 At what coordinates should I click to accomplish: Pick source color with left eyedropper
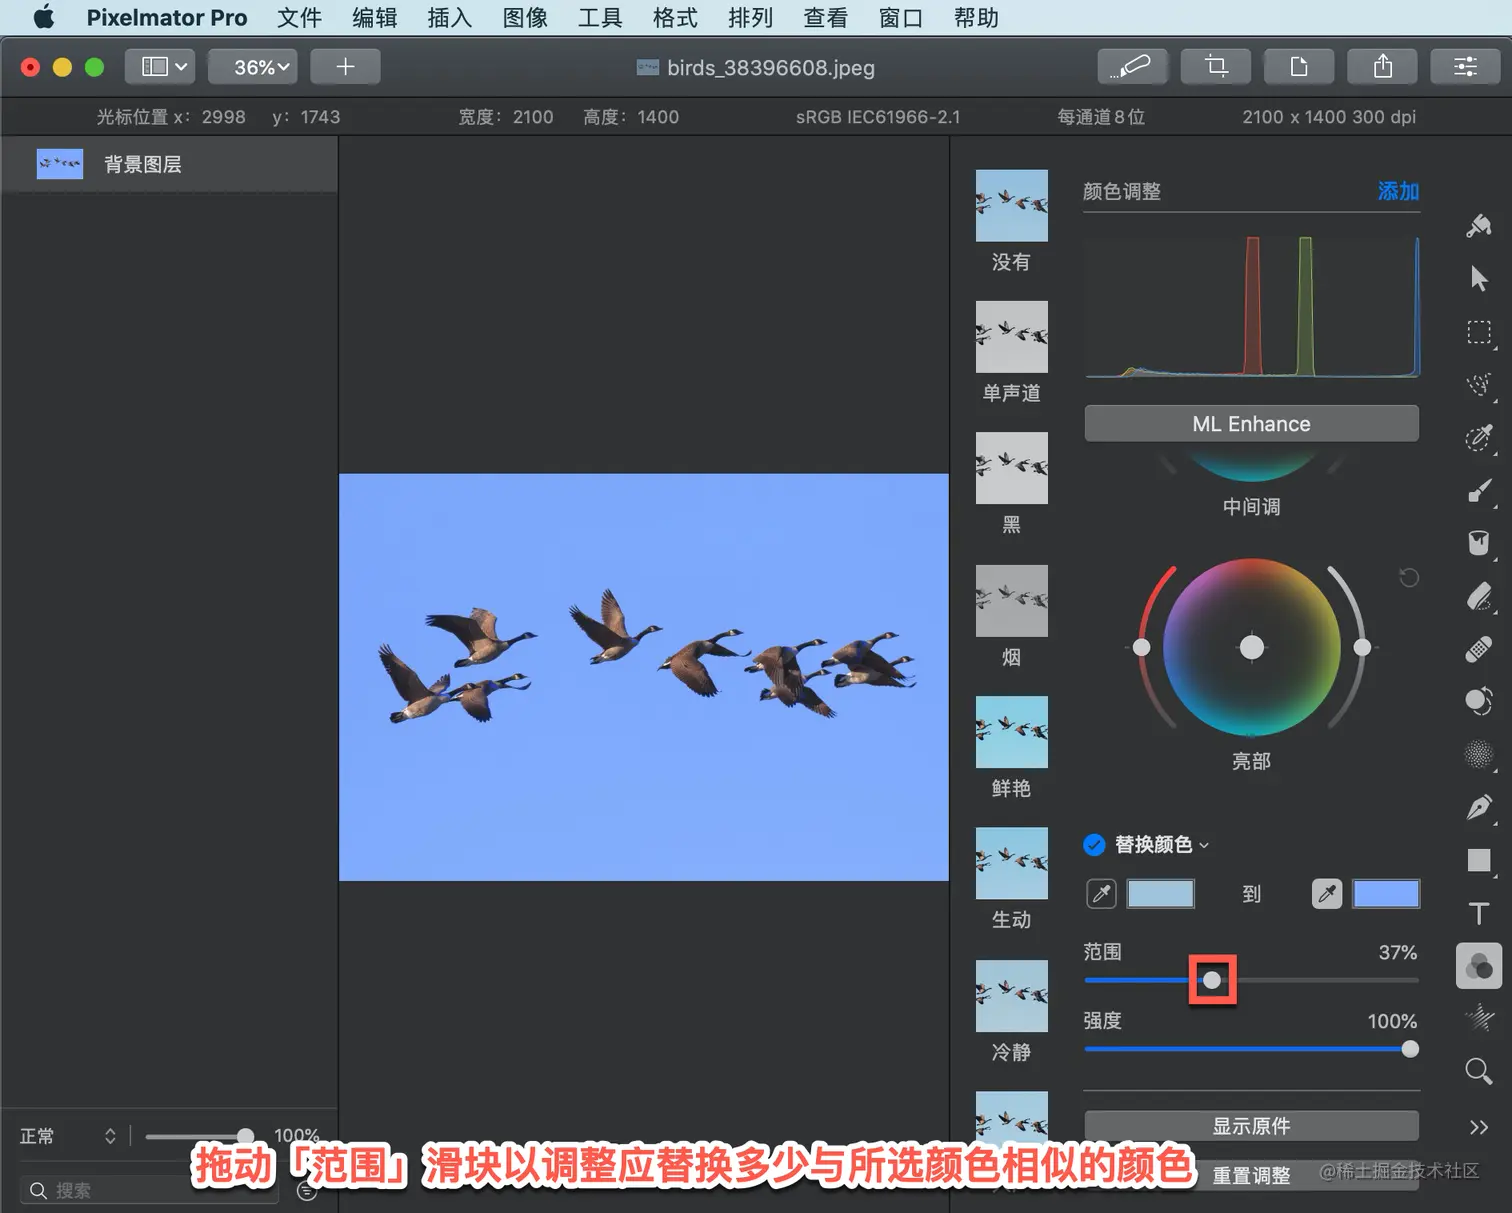(1101, 894)
